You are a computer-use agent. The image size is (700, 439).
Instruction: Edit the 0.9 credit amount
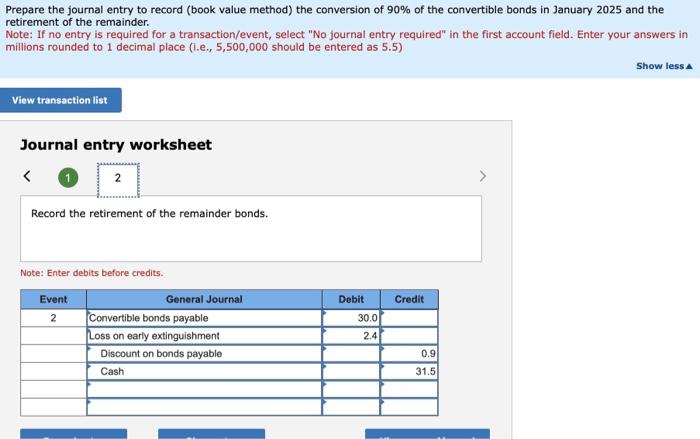[409, 354]
